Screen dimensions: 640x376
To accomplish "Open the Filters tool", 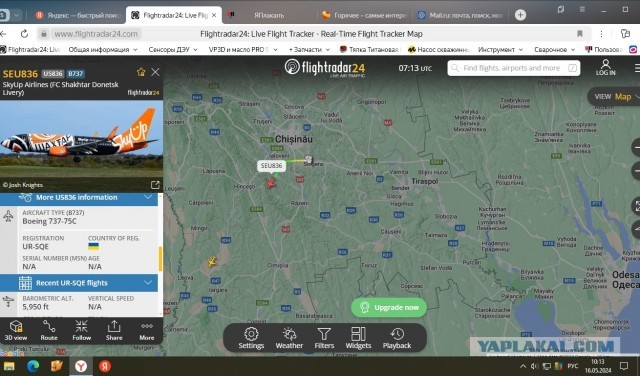I will [324, 338].
